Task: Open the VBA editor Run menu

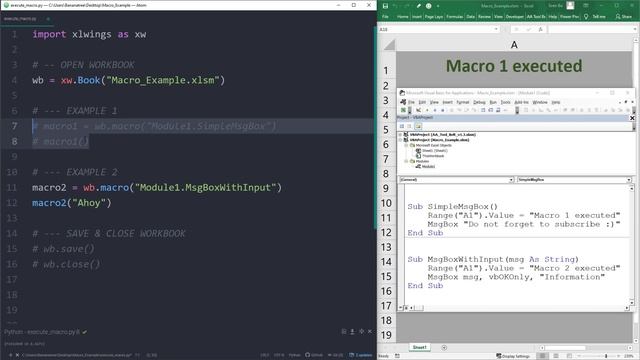Action: pos(493,102)
